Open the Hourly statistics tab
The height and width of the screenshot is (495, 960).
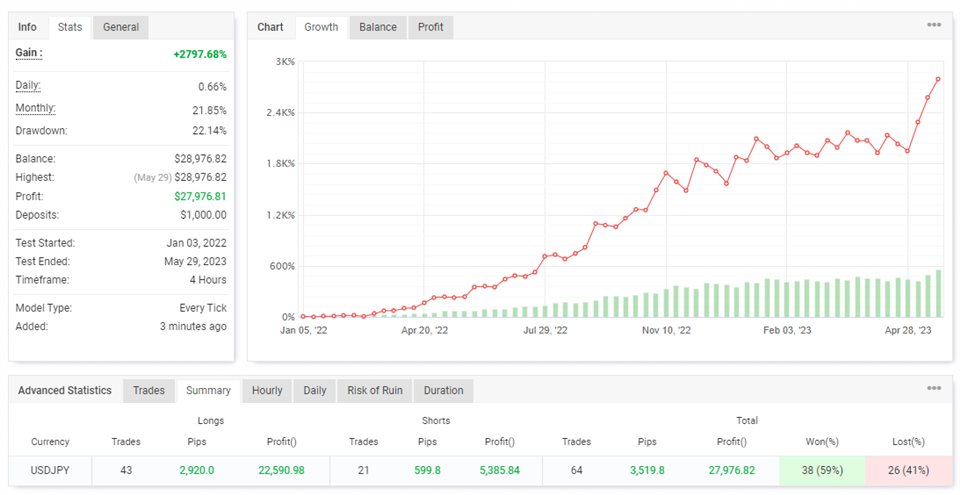pos(267,390)
